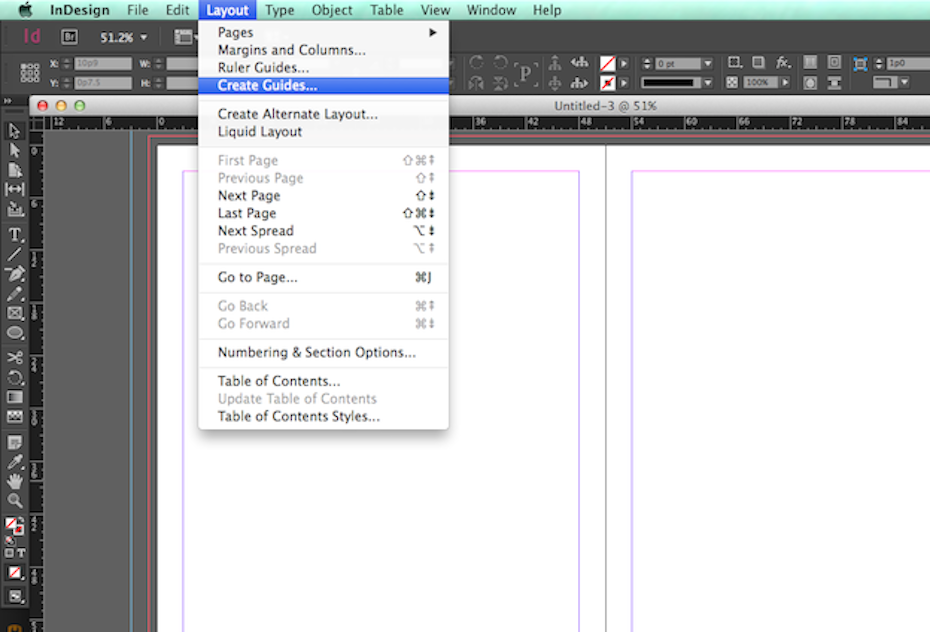
Task: Click Create Guides... in Layout menu
Action: tap(267, 86)
